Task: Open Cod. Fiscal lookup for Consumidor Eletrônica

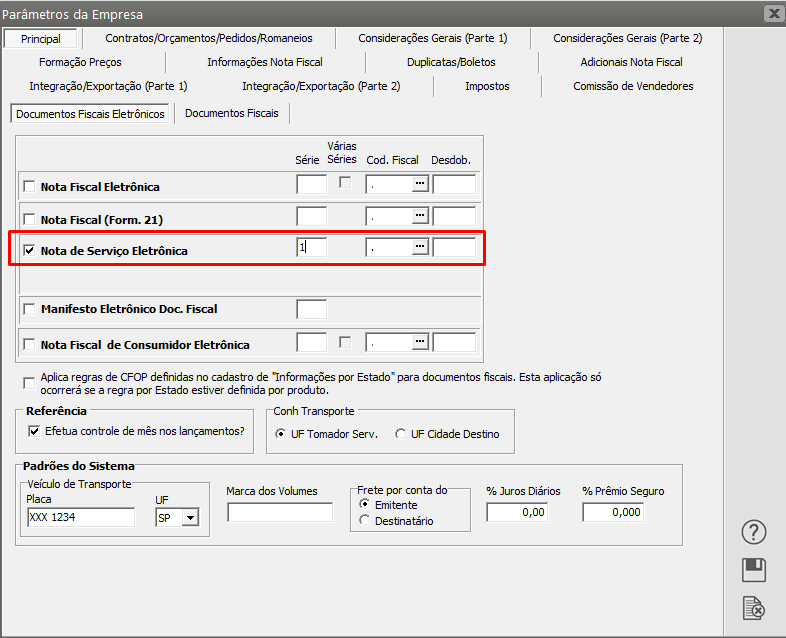Action: (421, 342)
